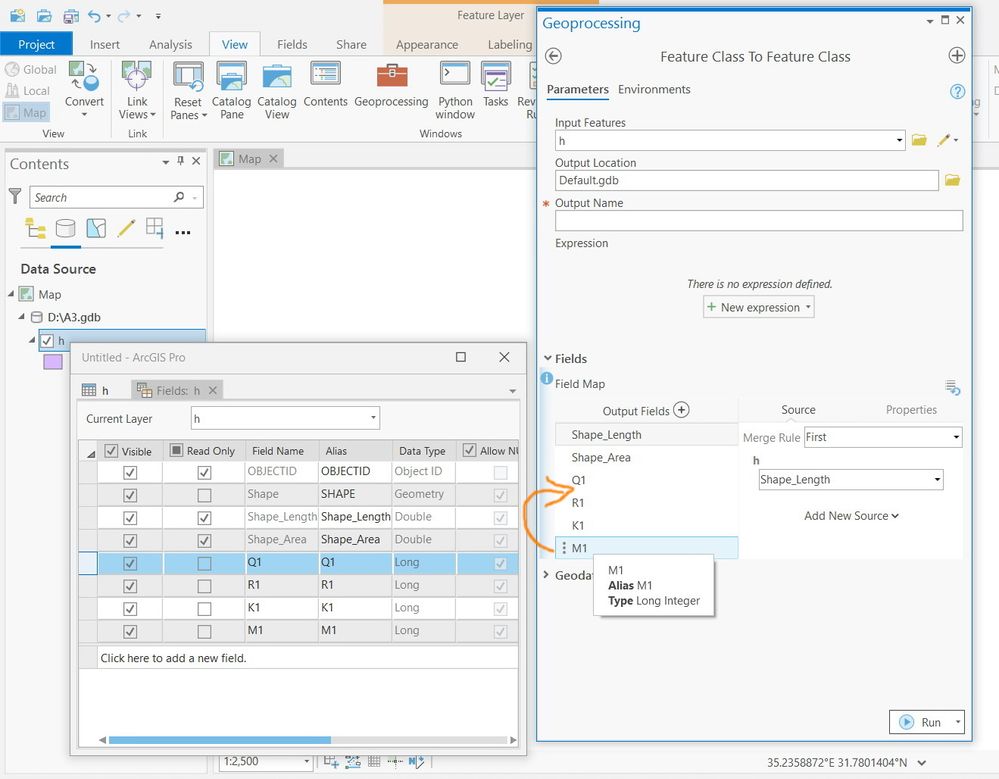Viewport: 999px width, 779px height.
Task: Browse for Output Location folder
Action: [952, 180]
